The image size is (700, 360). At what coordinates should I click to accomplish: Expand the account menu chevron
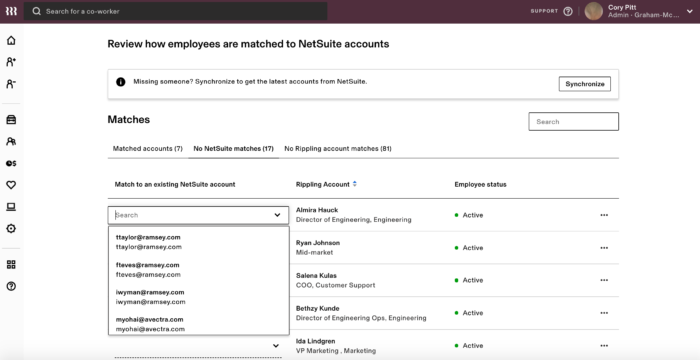[x=690, y=12]
